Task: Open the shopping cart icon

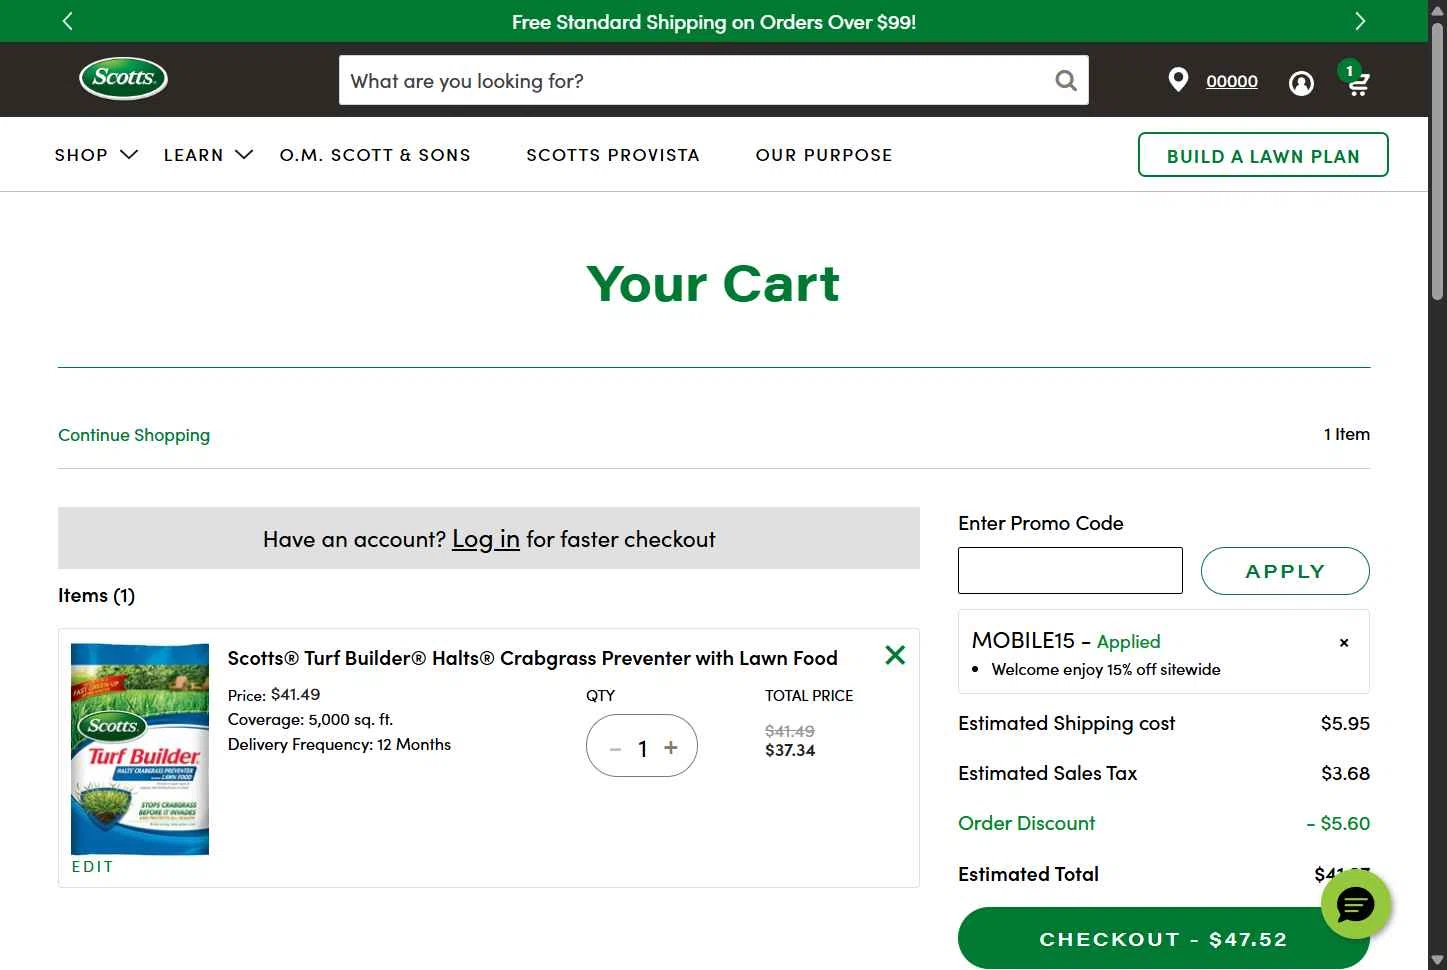Action: coord(1356,80)
